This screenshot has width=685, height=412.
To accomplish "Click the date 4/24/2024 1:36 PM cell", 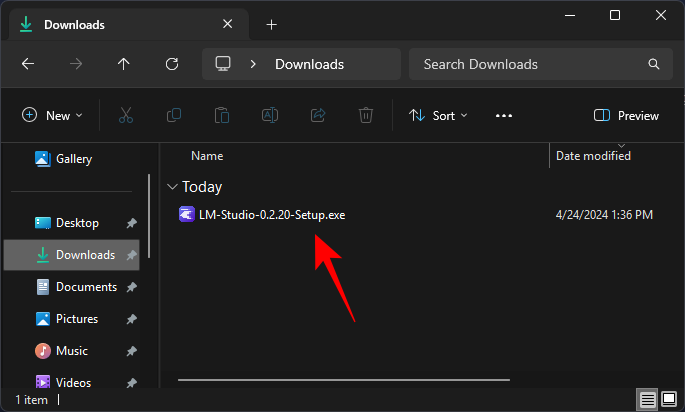I will [604, 215].
